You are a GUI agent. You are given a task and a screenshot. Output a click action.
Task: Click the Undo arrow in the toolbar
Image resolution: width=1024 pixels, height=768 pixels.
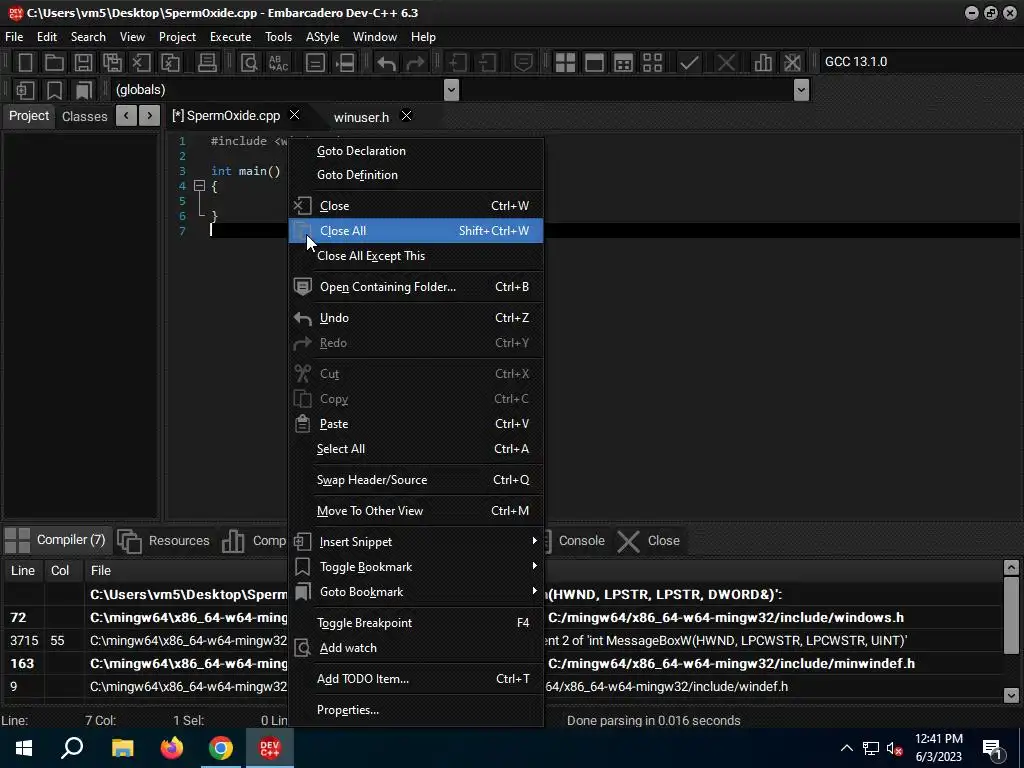click(x=387, y=63)
